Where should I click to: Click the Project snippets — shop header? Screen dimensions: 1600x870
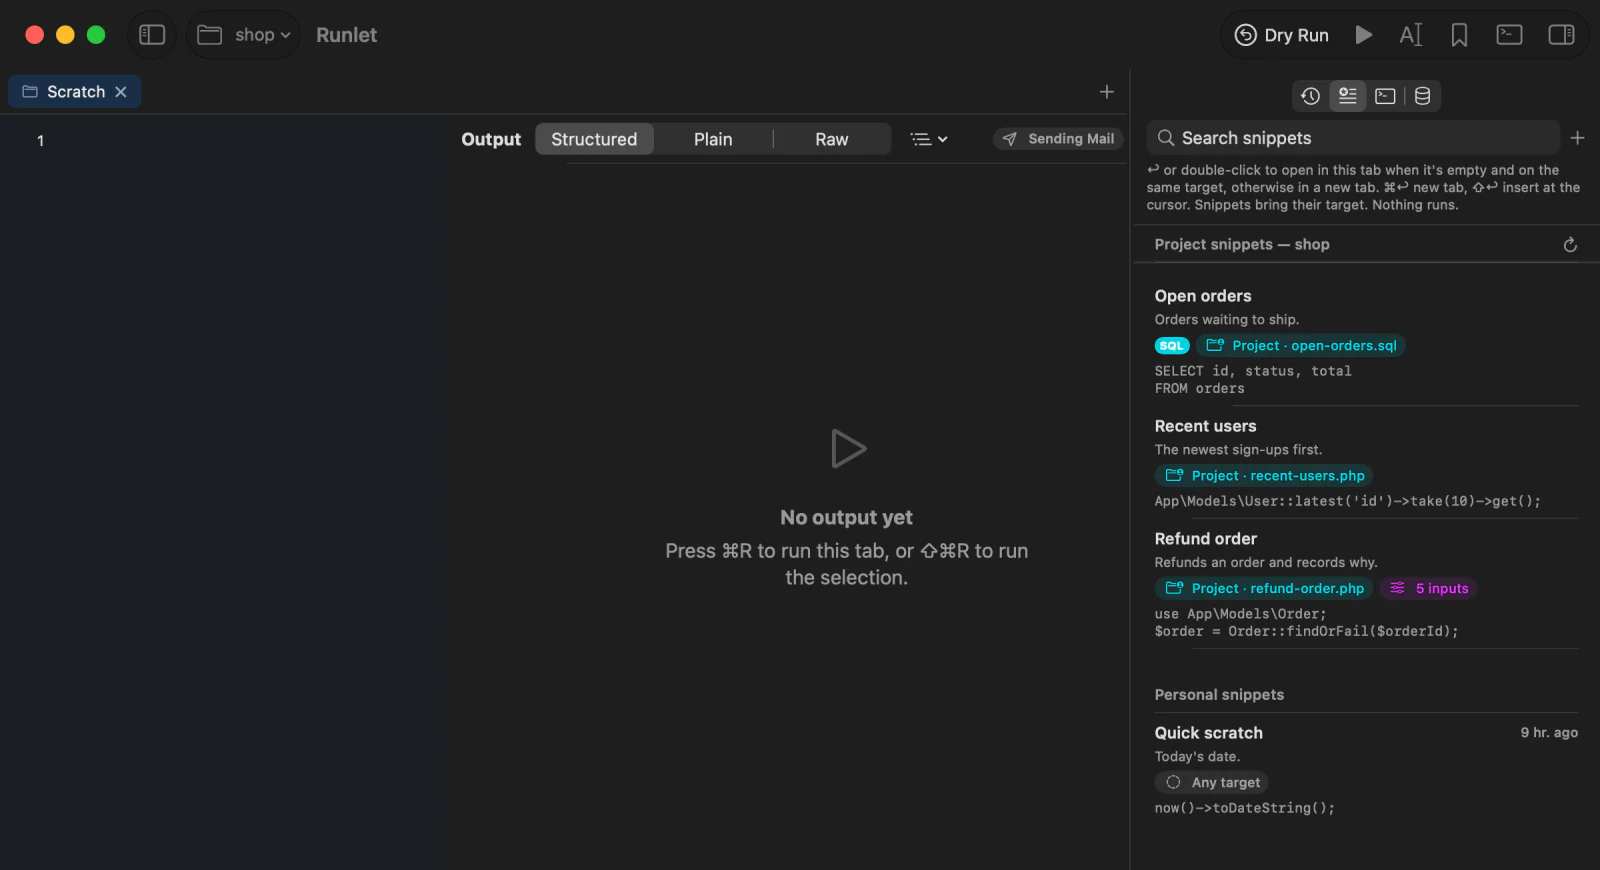1242,245
